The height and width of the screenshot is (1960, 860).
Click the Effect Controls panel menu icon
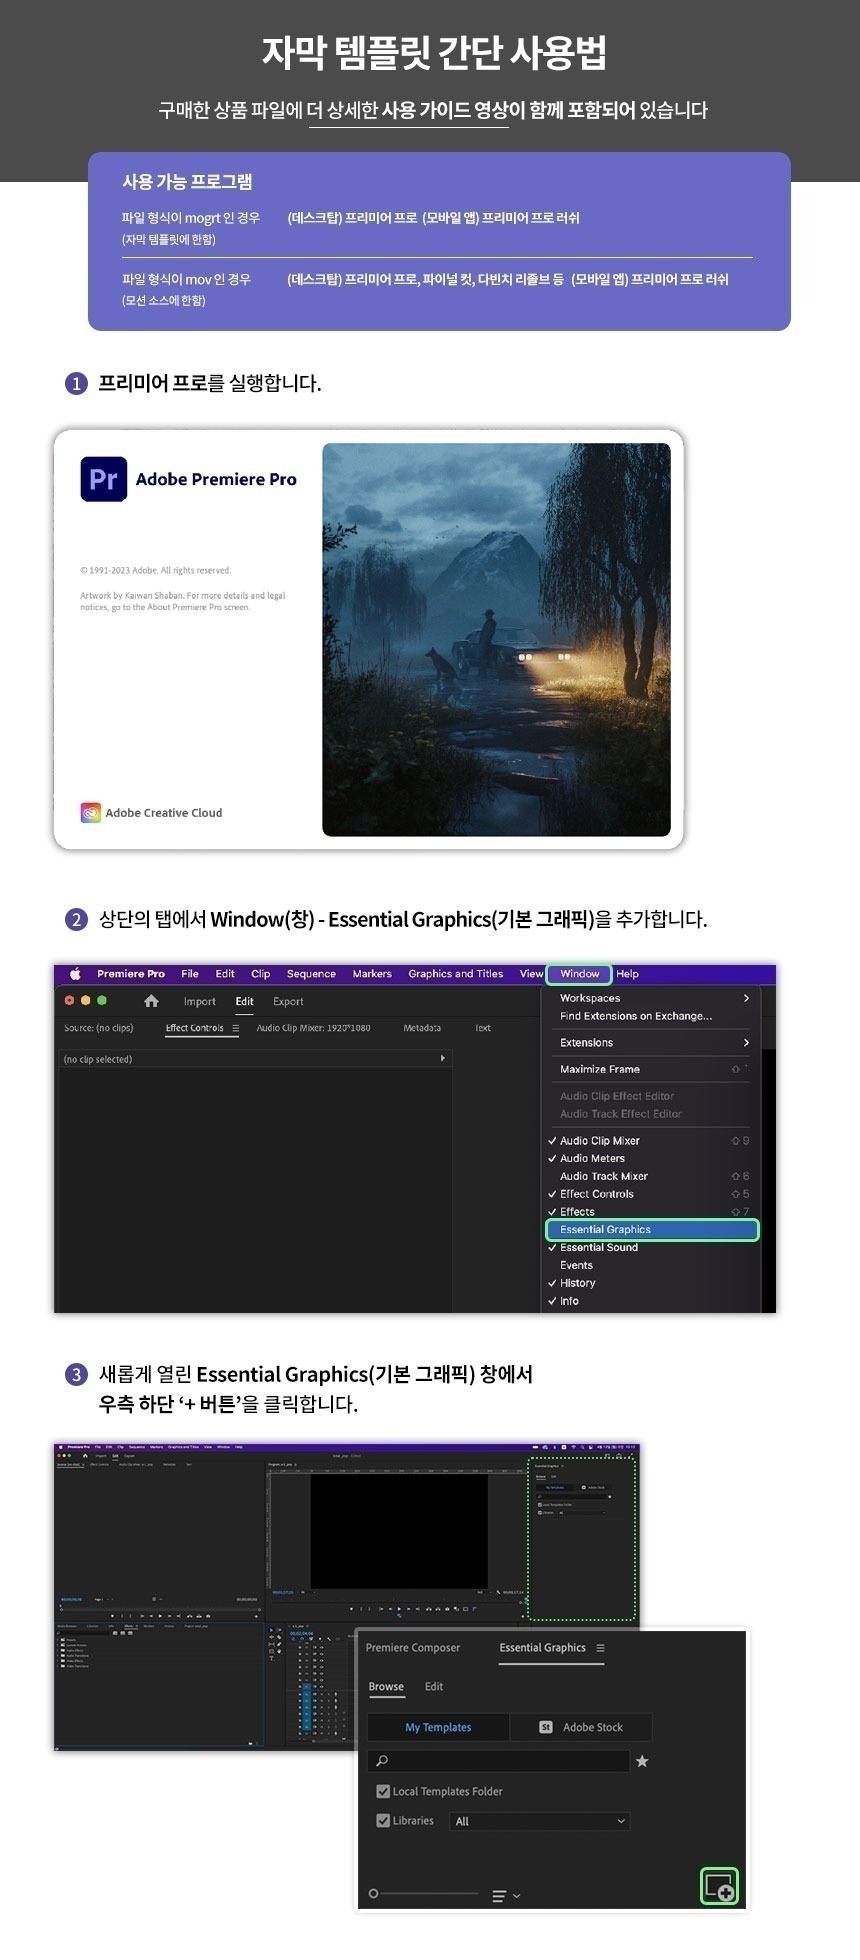coord(236,1028)
